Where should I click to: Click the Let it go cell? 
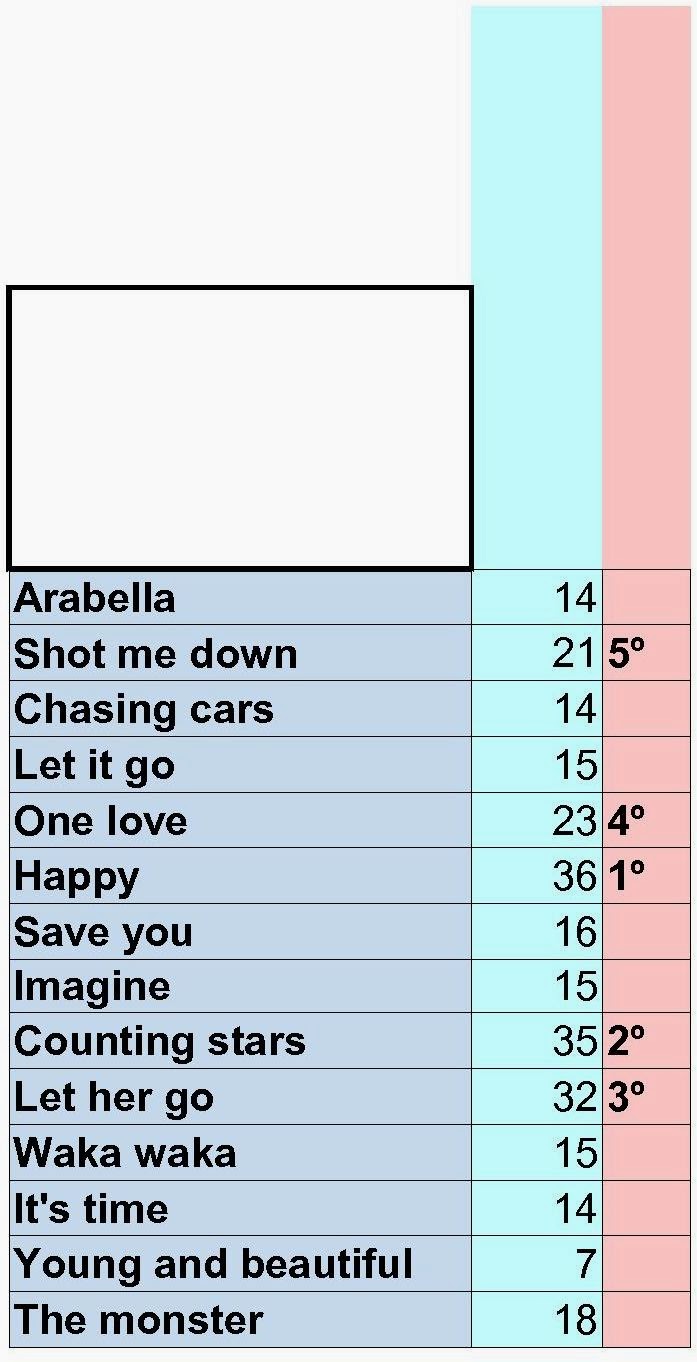pyautogui.click(x=240, y=765)
